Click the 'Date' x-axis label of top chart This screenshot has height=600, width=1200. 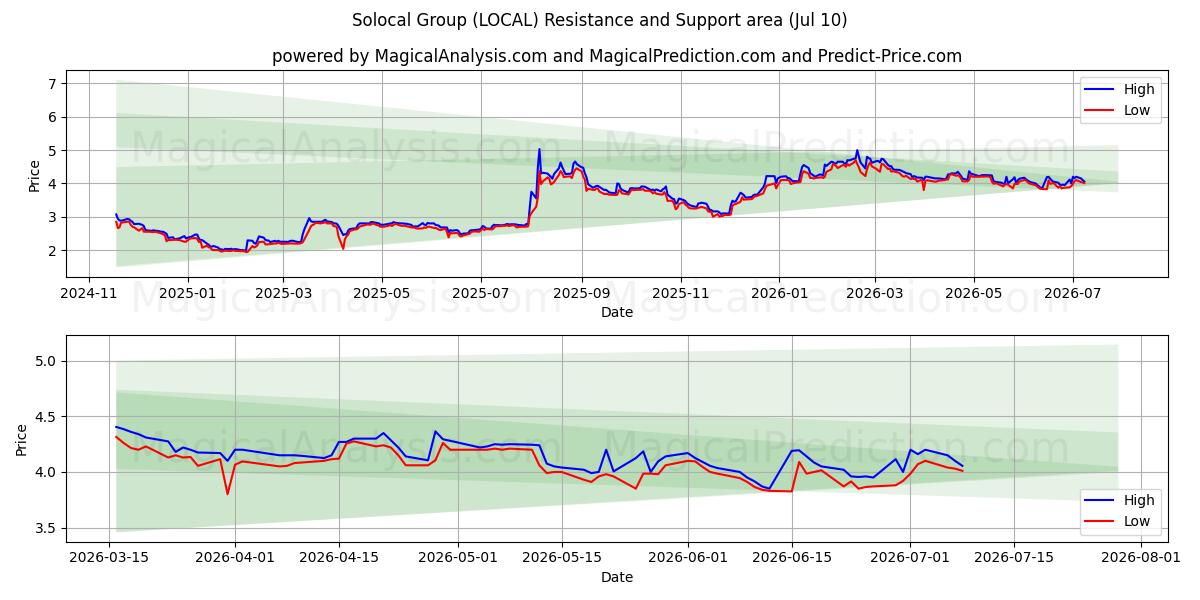pyautogui.click(x=617, y=312)
